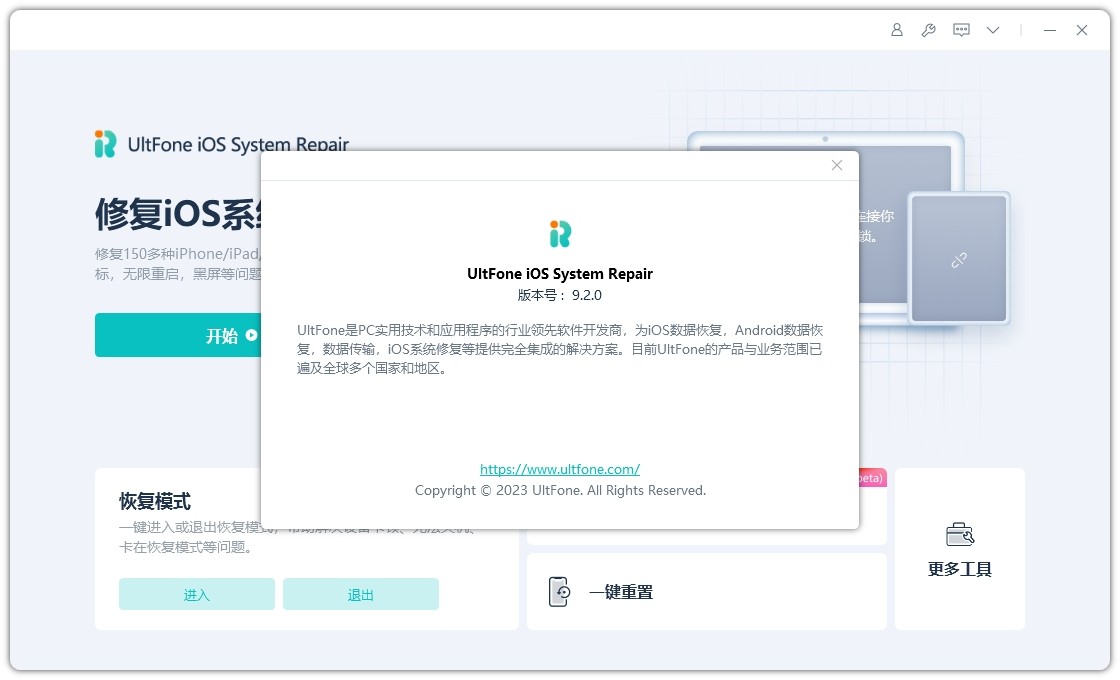Click the link icon on device illustration

[x=959, y=260]
